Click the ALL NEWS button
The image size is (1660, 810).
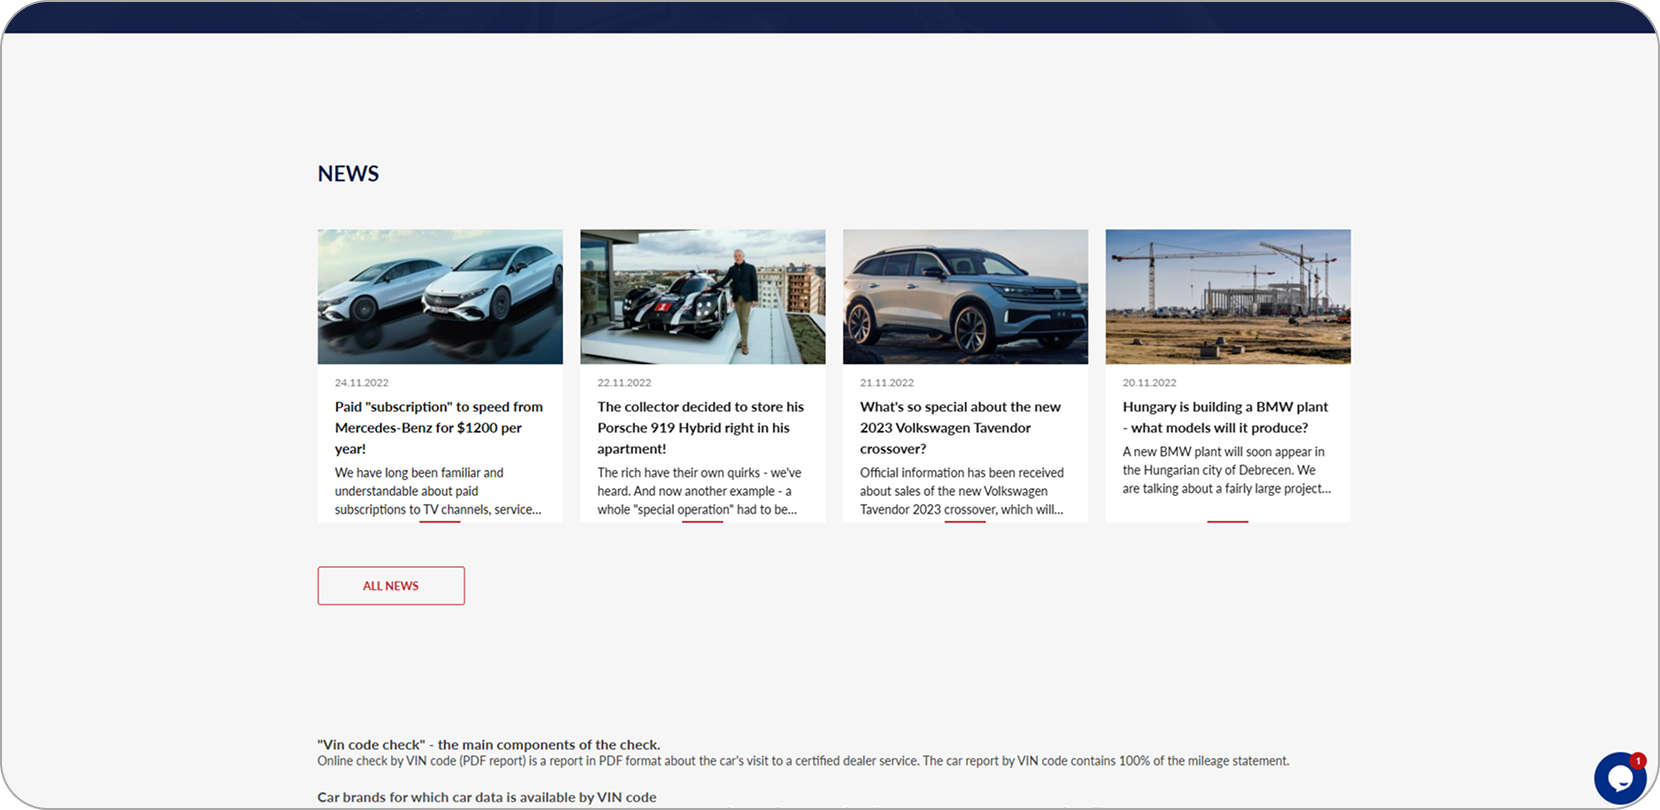tap(391, 586)
